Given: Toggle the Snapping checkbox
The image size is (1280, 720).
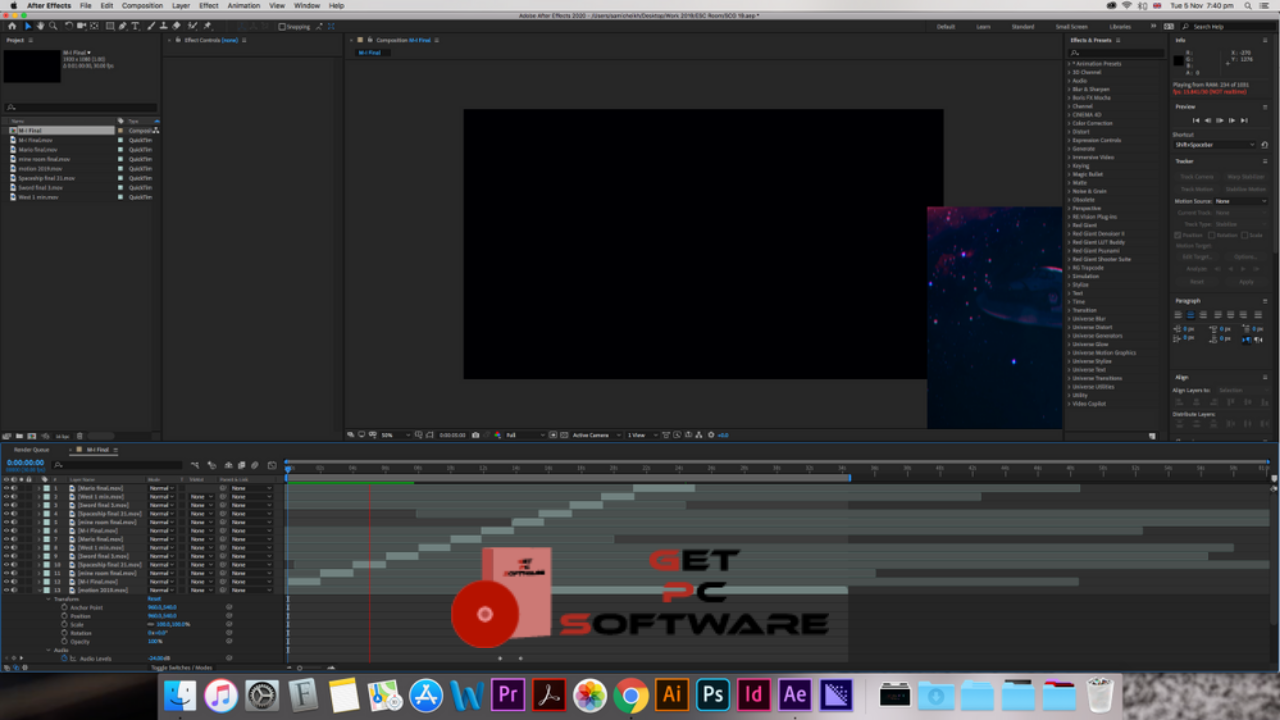Looking at the screenshot, I should click(x=282, y=26).
